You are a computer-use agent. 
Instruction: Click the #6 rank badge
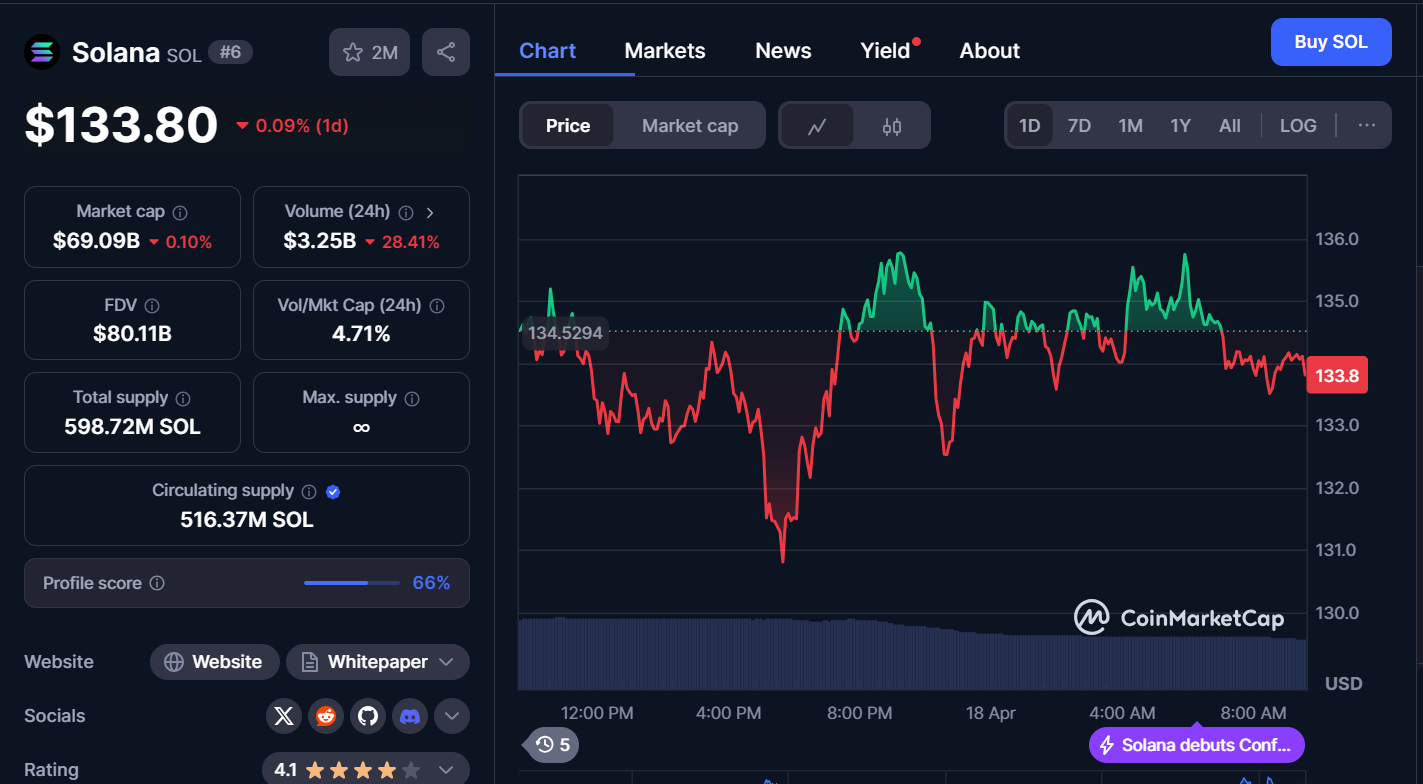pos(230,52)
